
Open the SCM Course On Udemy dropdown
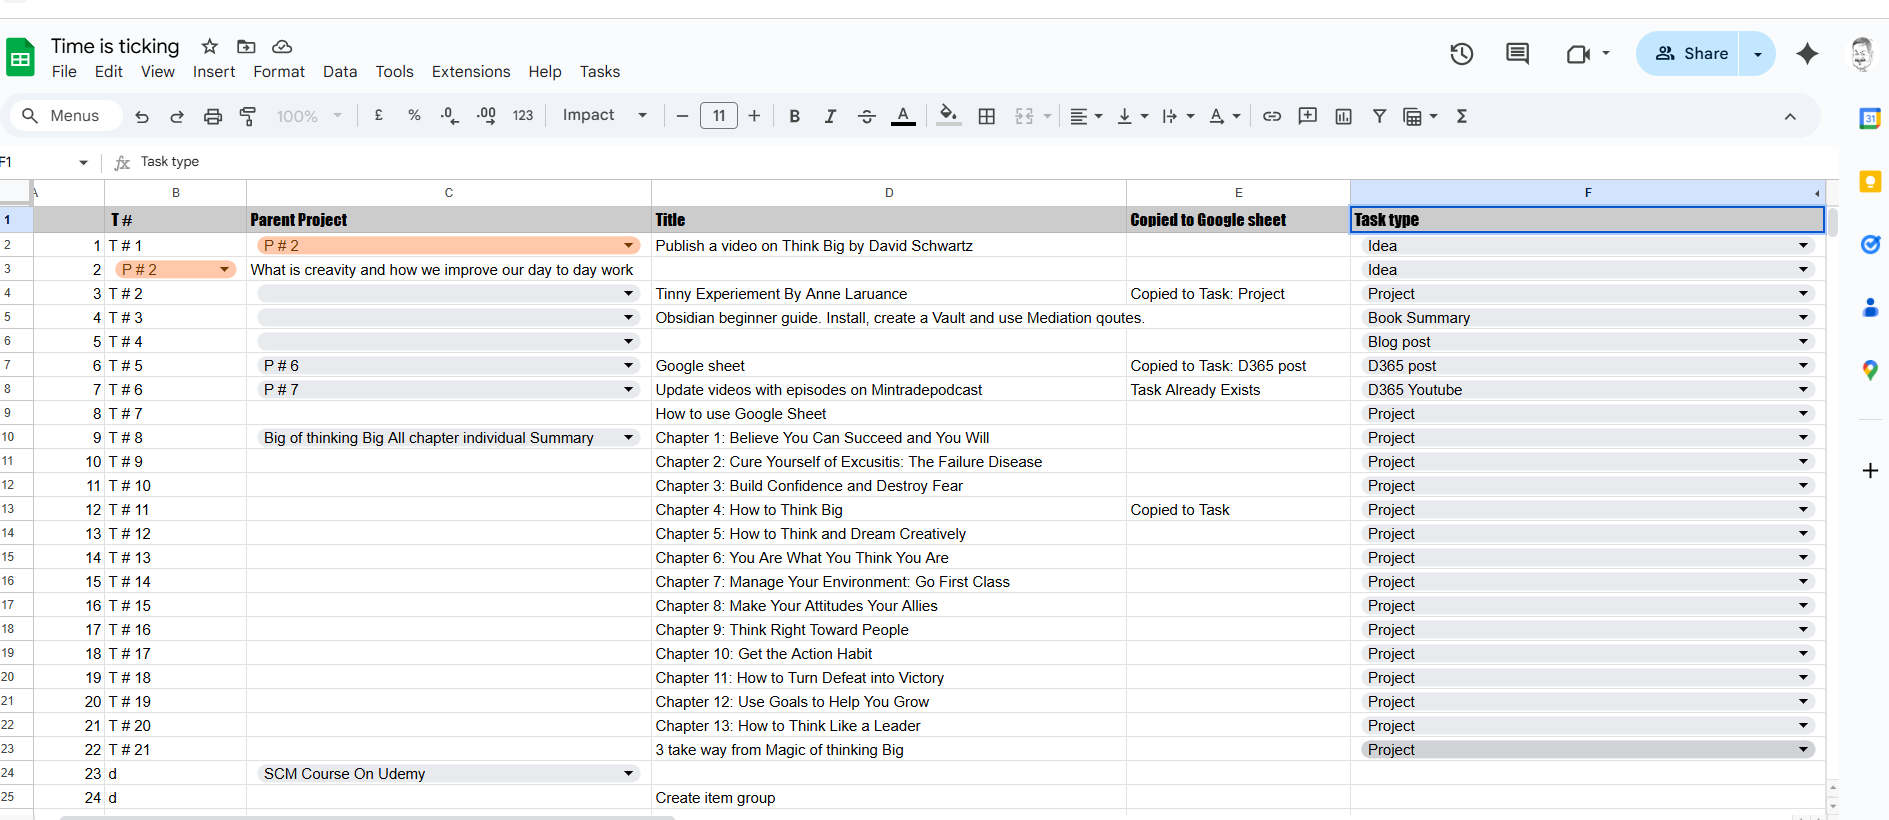pos(628,774)
